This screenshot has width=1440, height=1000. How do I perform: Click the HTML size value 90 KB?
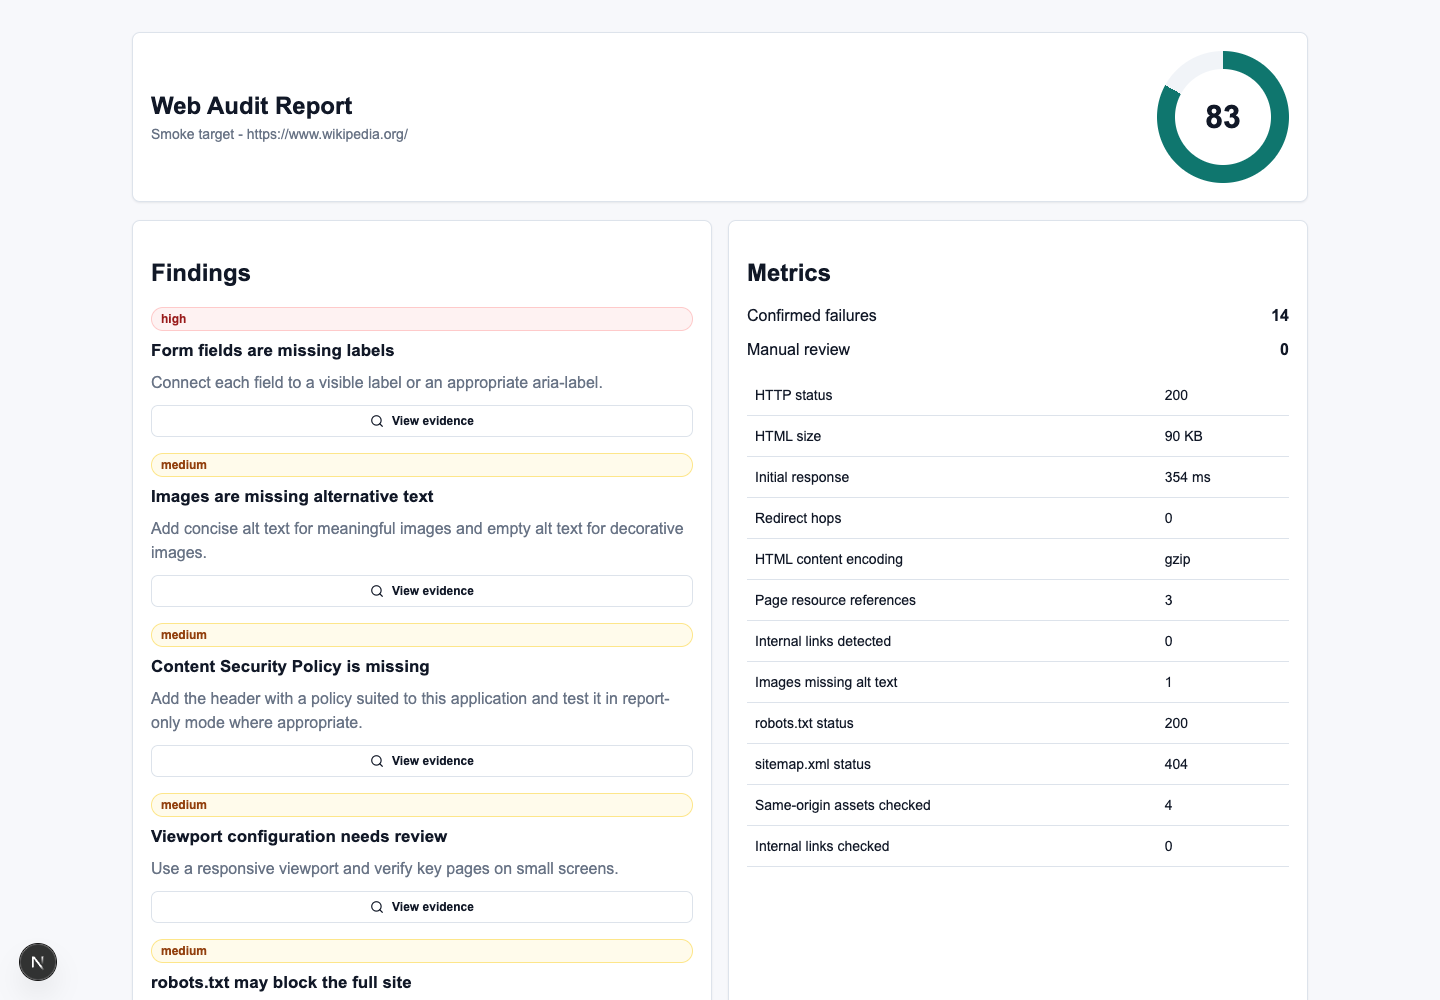1184,436
